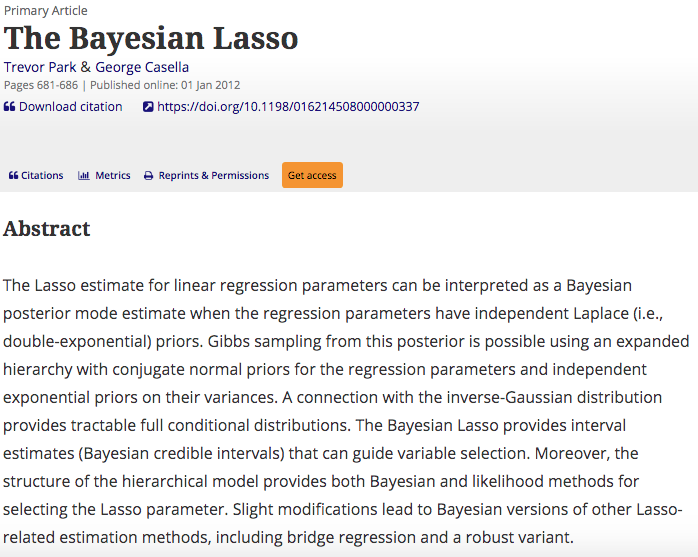Click the Primary Article label

pyautogui.click(x=45, y=11)
